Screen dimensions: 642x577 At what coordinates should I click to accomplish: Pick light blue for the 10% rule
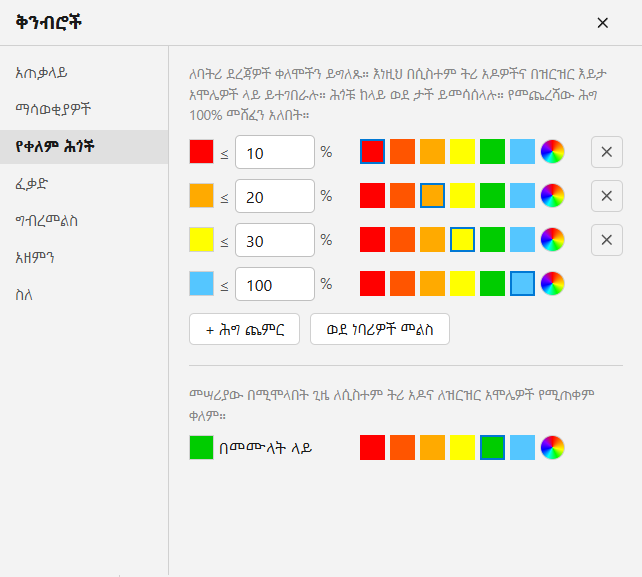[522, 152]
